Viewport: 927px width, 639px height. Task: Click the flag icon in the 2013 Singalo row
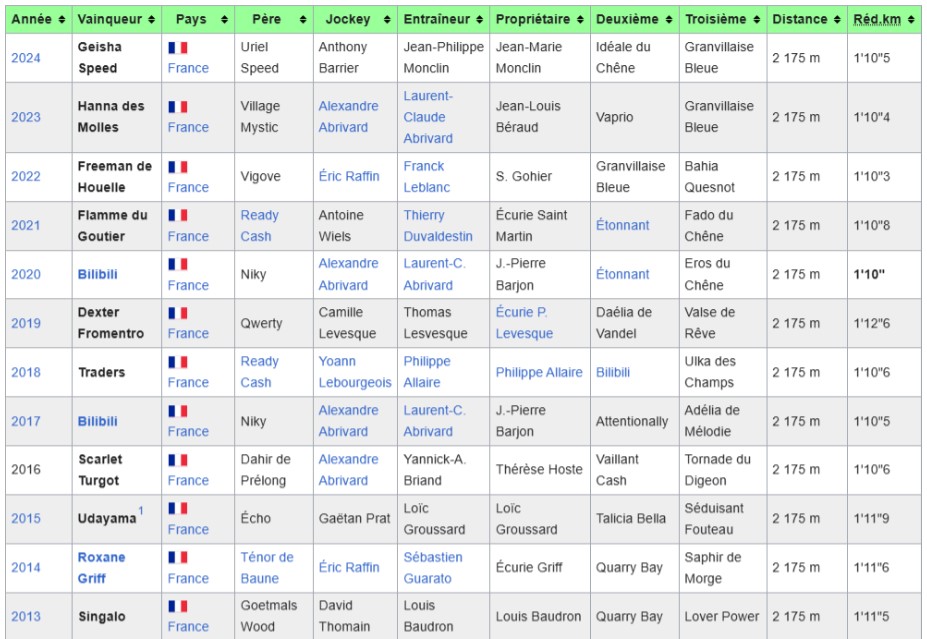pyautogui.click(x=177, y=606)
